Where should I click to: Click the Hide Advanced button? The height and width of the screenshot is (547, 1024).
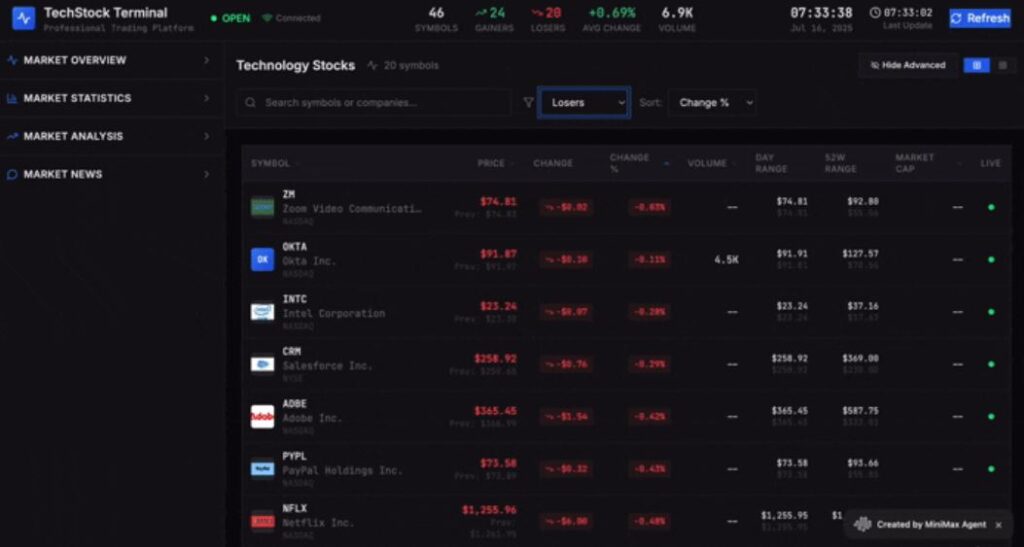[x=908, y=65]
